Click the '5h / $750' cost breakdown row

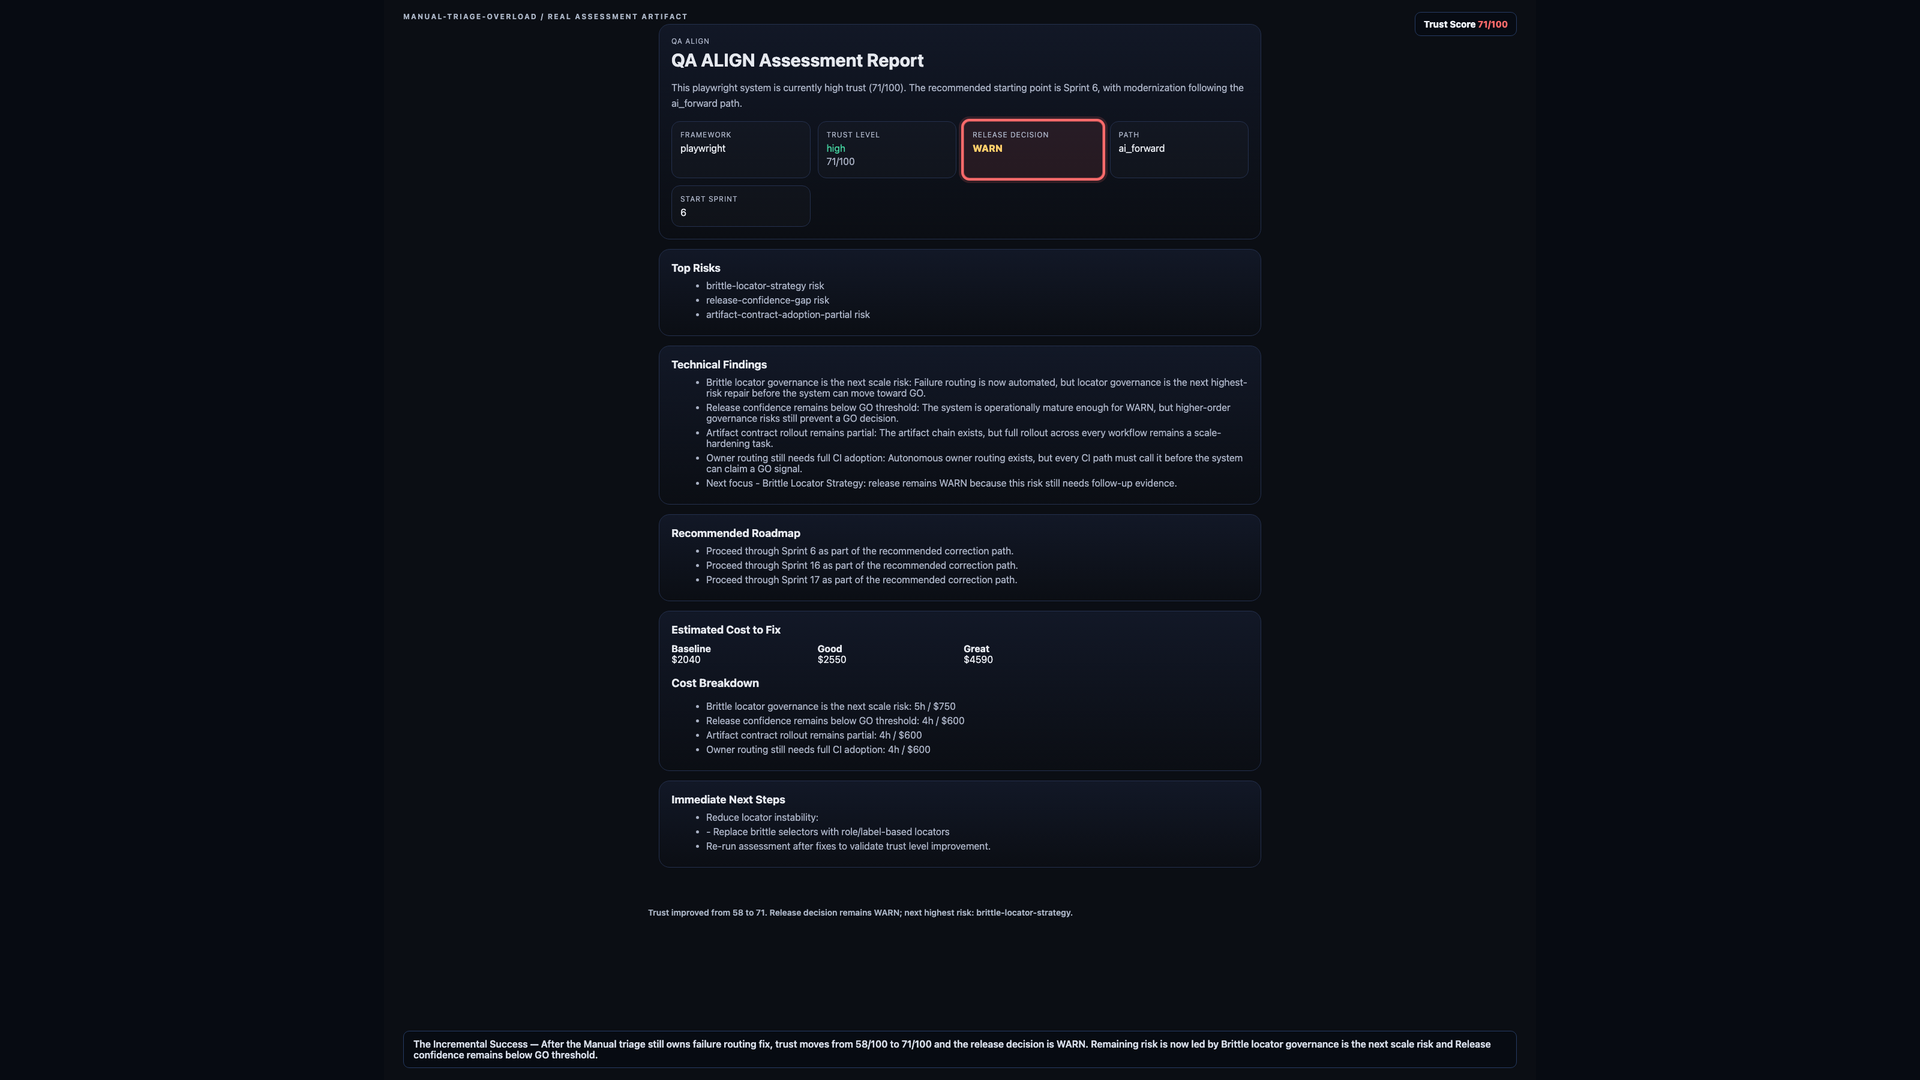tap(831, 707)
